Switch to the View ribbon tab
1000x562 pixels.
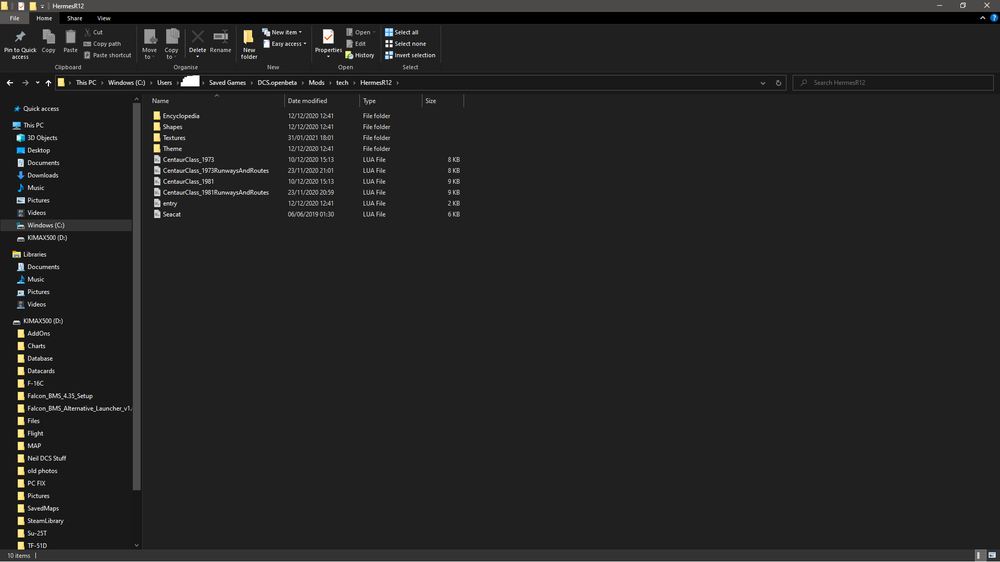click(x=103, y=18)
